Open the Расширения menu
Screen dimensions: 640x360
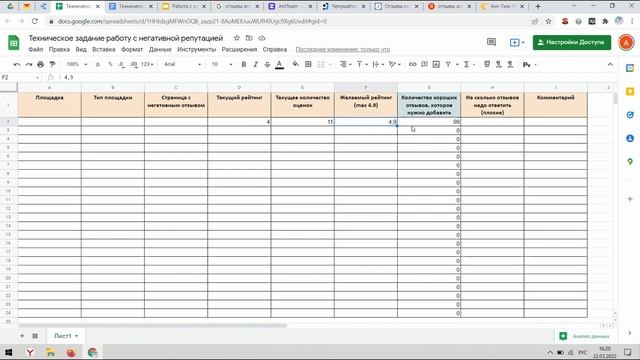(x=239, y=49)
